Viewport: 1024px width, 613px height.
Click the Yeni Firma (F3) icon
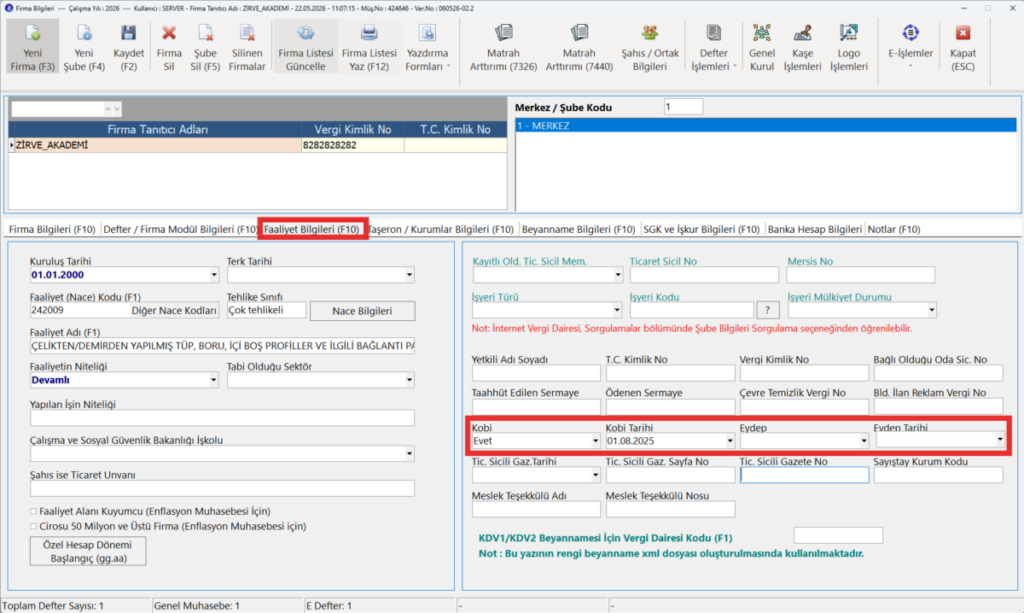click(x=32, y=33)
